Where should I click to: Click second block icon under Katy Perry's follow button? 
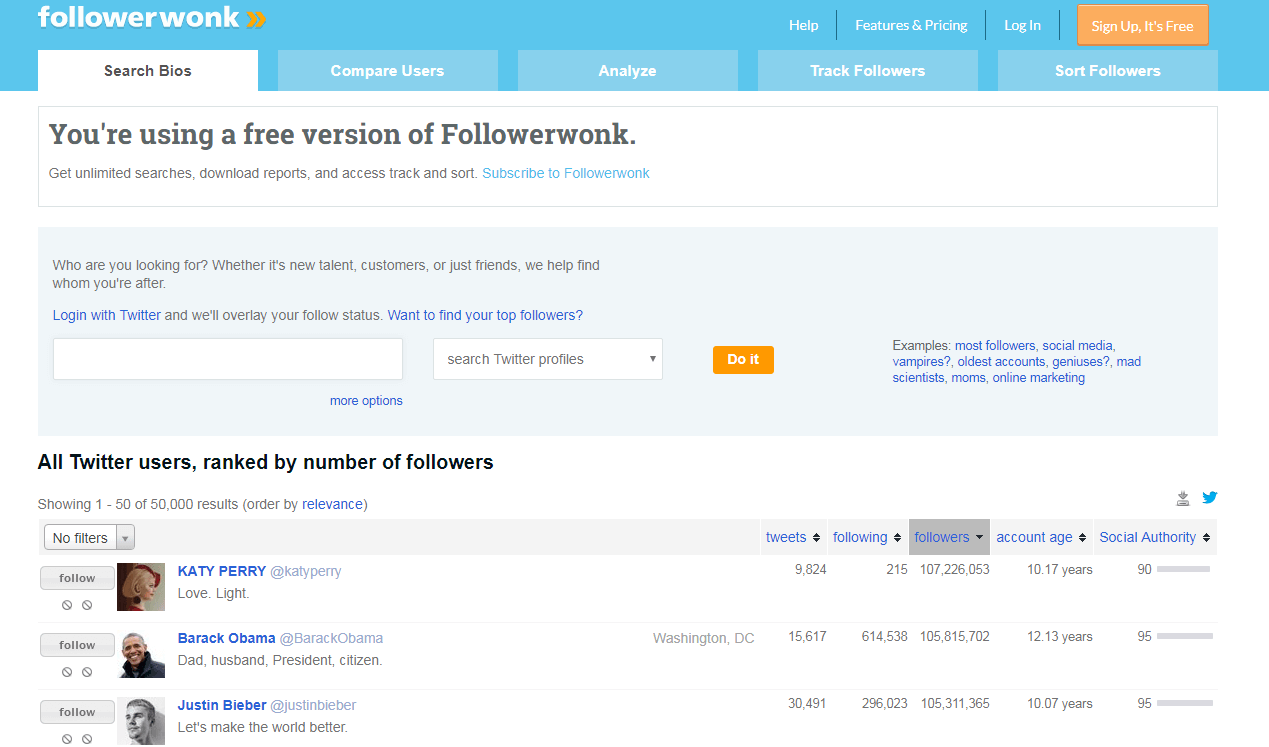(x=87, y=605)
